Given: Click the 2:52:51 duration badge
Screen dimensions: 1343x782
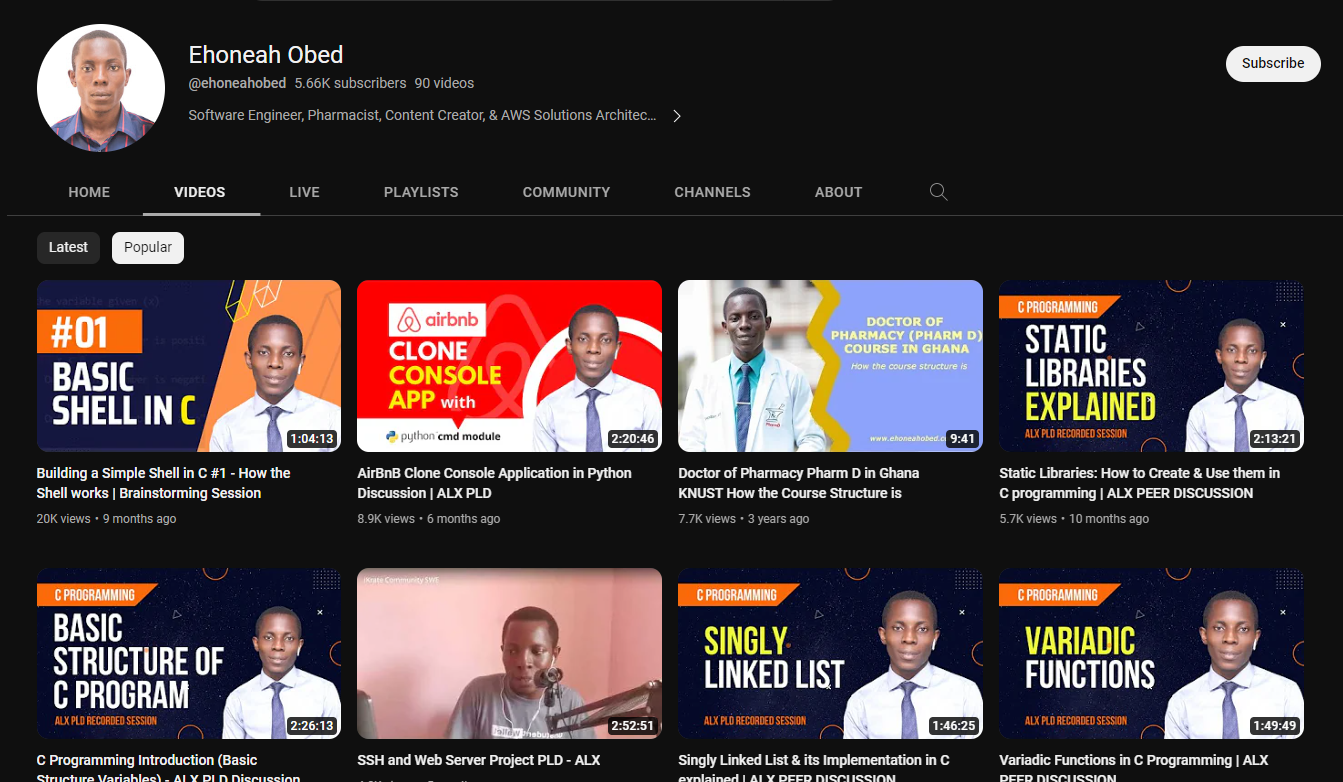Looking at the screenshot, I should click(x=632, y=726).
